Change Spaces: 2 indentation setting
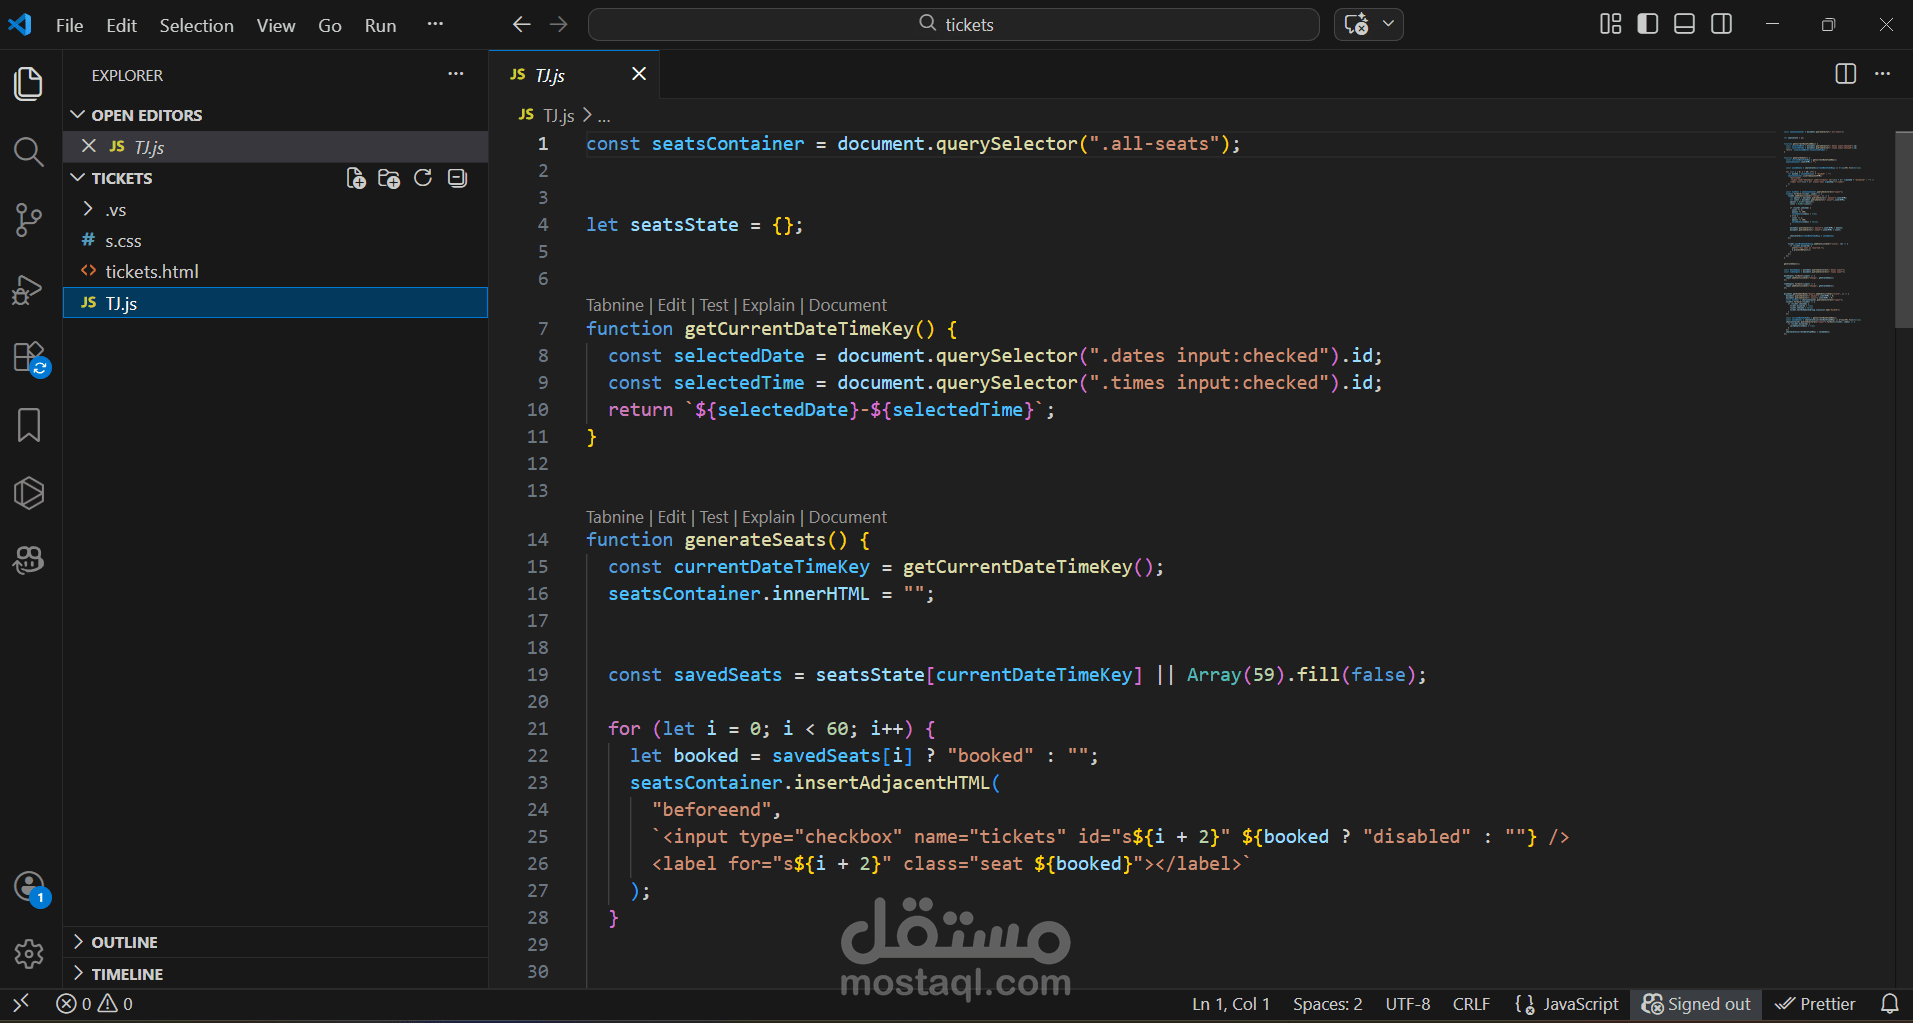Viewport: 1913px width, 1023px height. click(1328, 1004)
